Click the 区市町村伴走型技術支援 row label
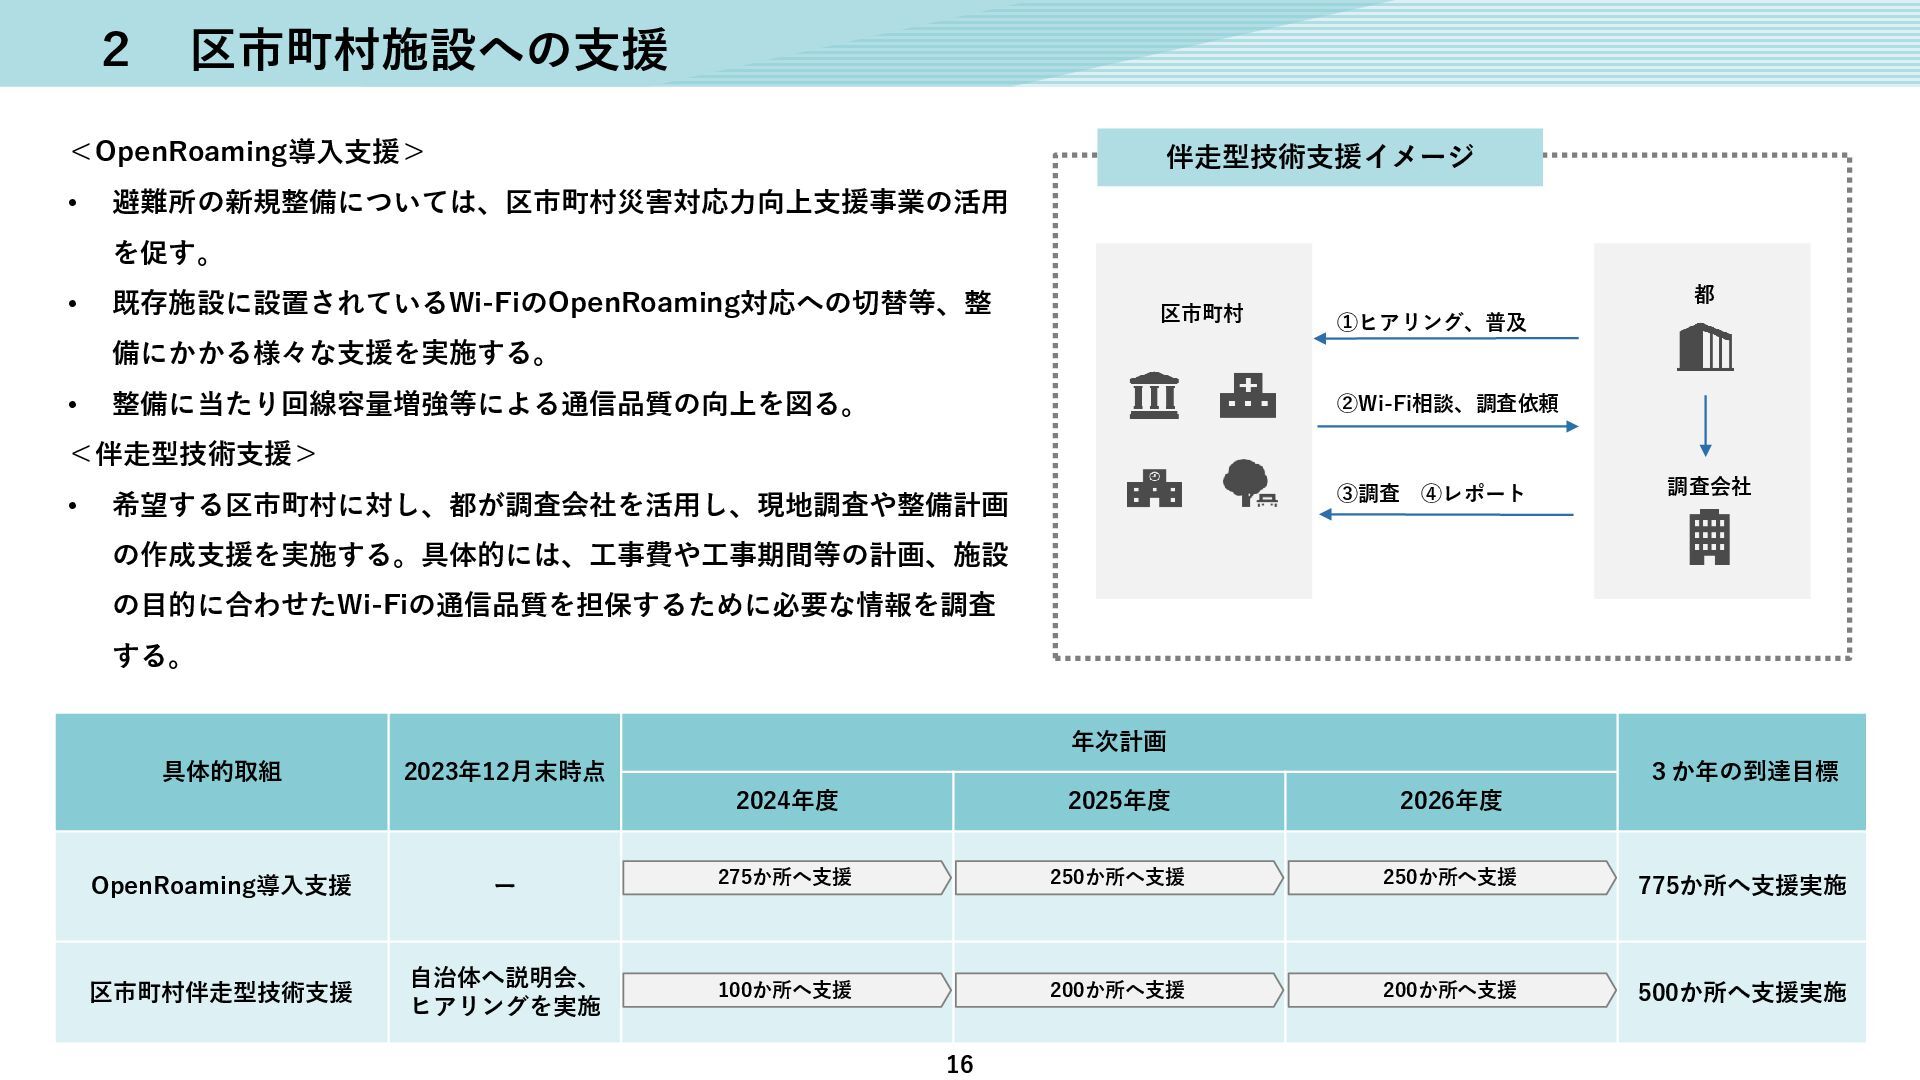 point(221,992)
